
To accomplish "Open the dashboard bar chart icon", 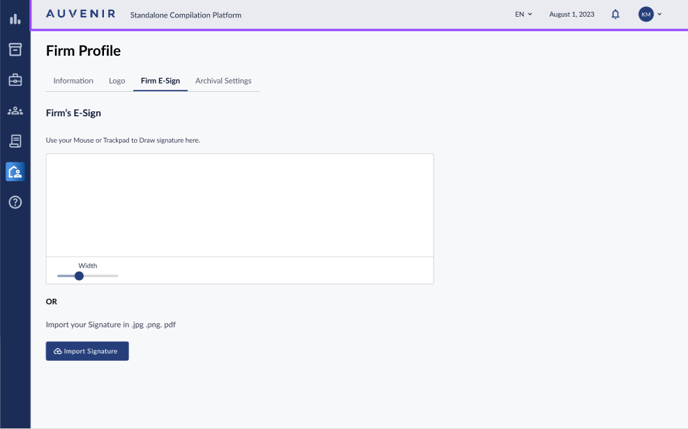I will coord(15,19).
